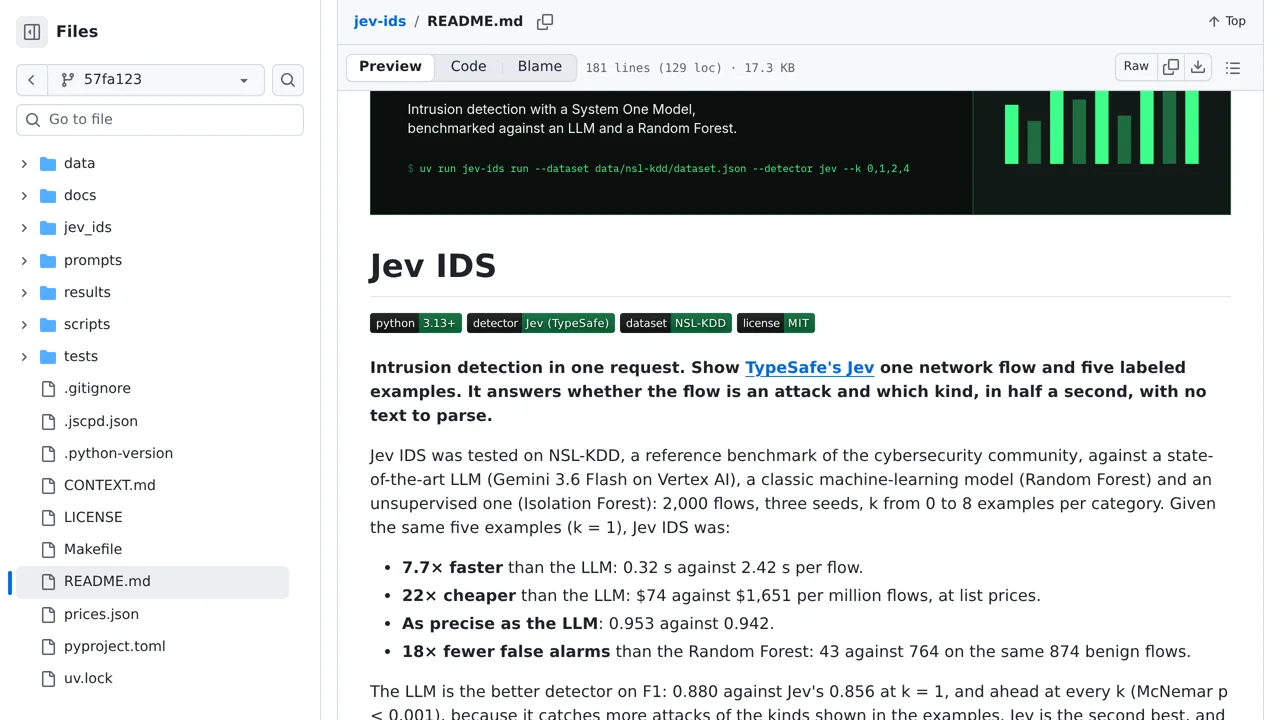
Task: Open file search magnifier button
Action: point(288,80)
